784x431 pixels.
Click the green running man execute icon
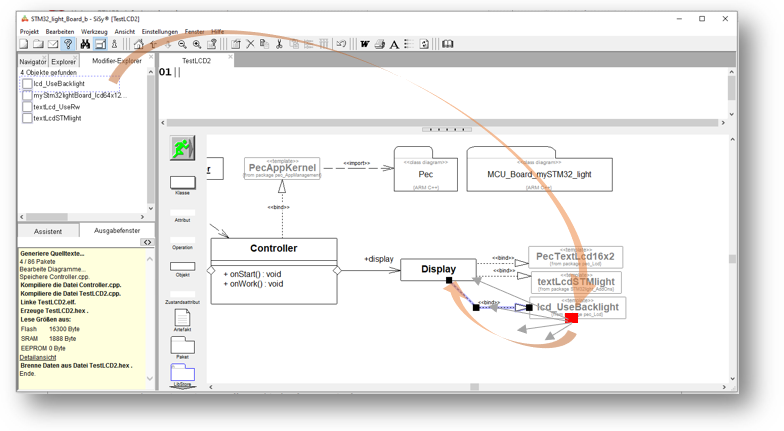(x=182, y=149)
